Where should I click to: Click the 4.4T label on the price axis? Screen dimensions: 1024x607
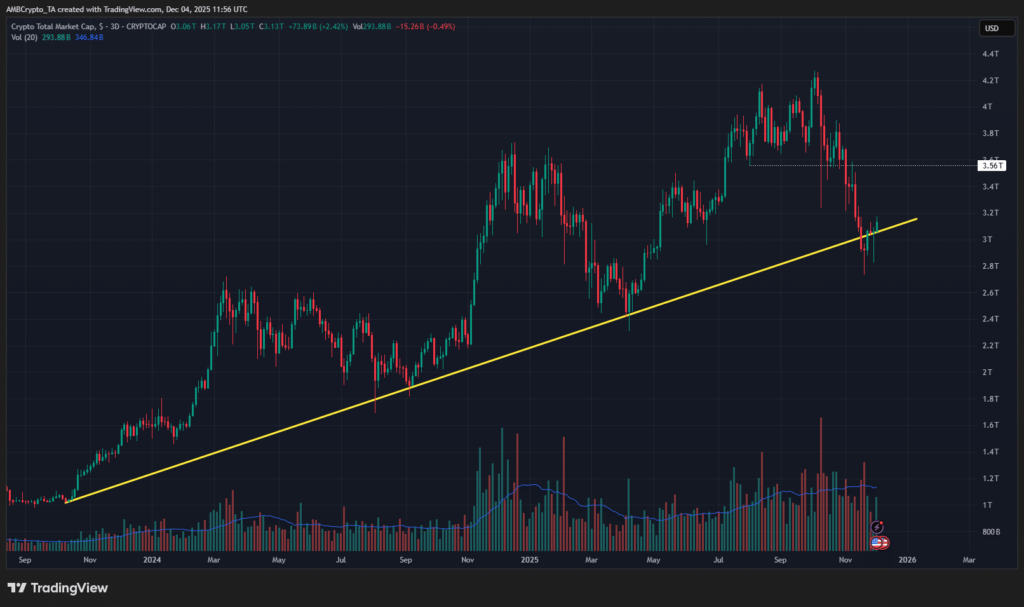(990, 53)
